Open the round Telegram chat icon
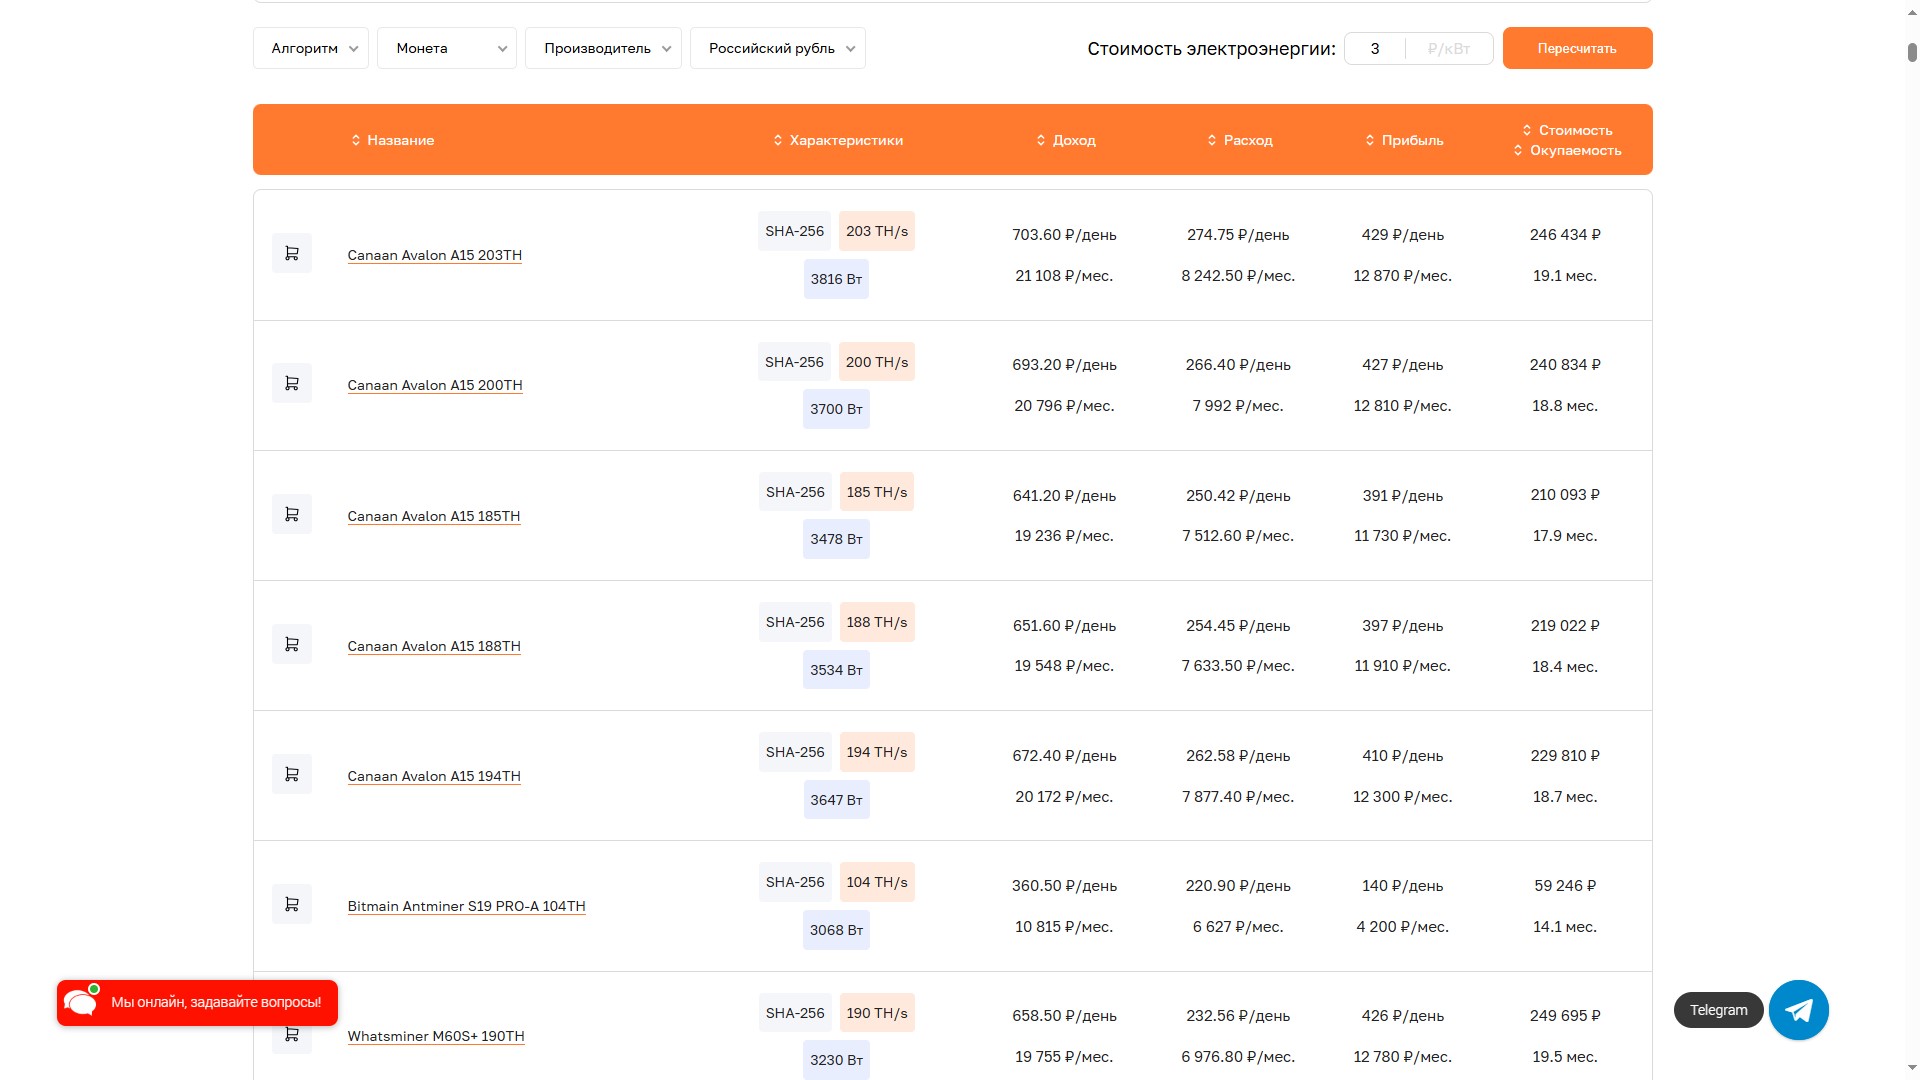1920x1080 pixels. coord(1798,1010)
